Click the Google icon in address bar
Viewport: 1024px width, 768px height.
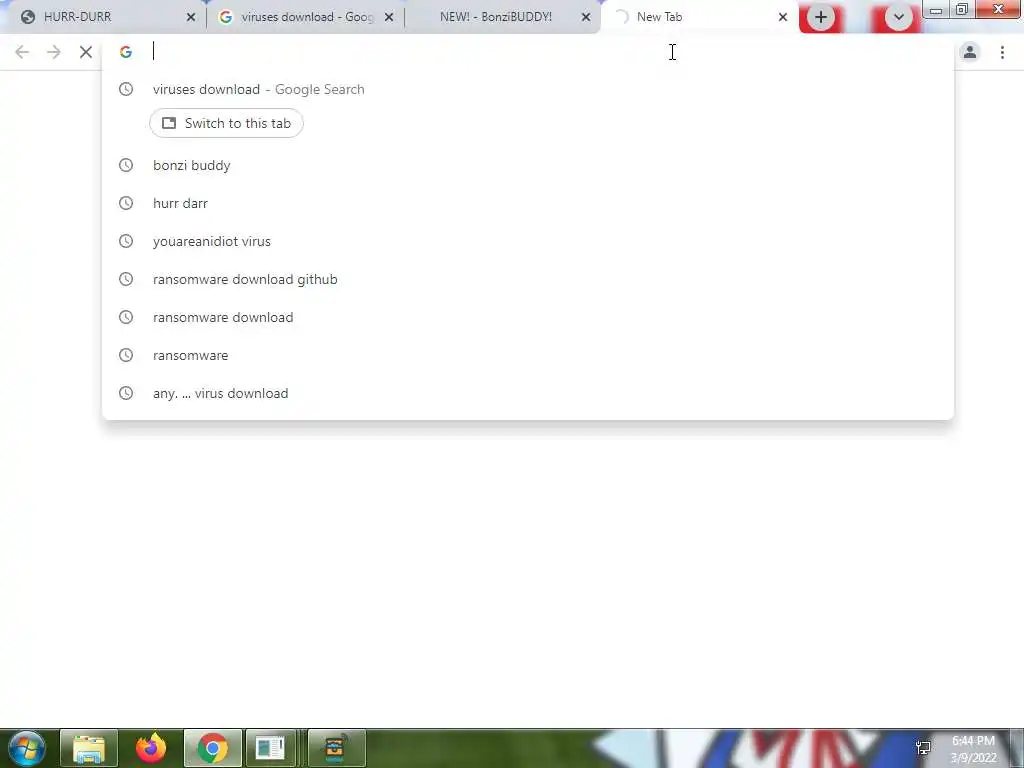(x=126, y=52)
